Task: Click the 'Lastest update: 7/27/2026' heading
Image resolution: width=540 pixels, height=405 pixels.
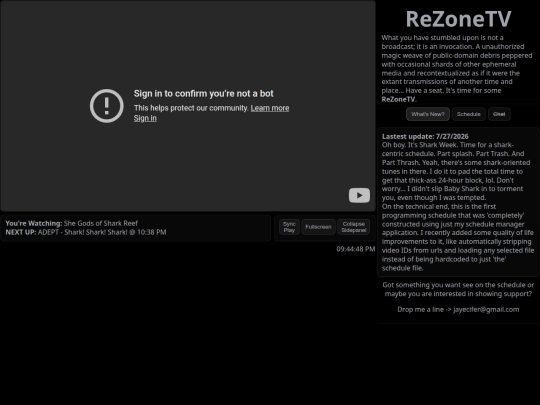Action: (x=425, y=136)
